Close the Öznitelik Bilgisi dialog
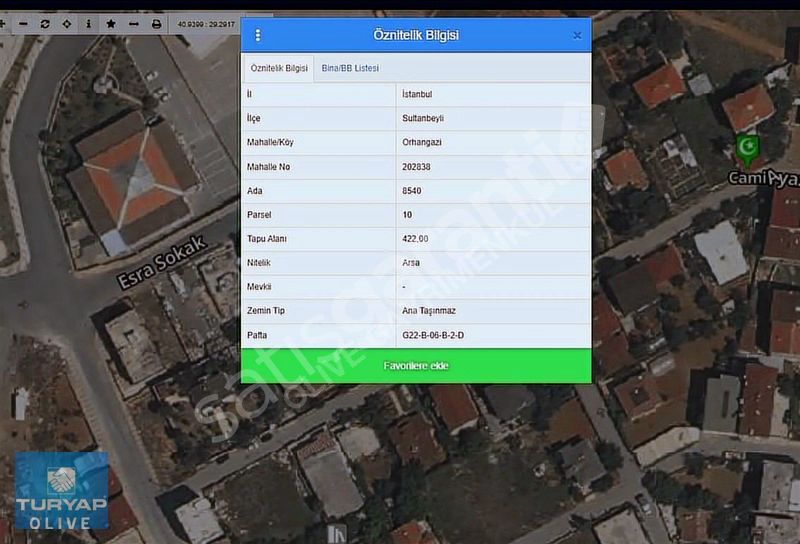The height and width of the screenshot is (544, 800). coord(577,35)
